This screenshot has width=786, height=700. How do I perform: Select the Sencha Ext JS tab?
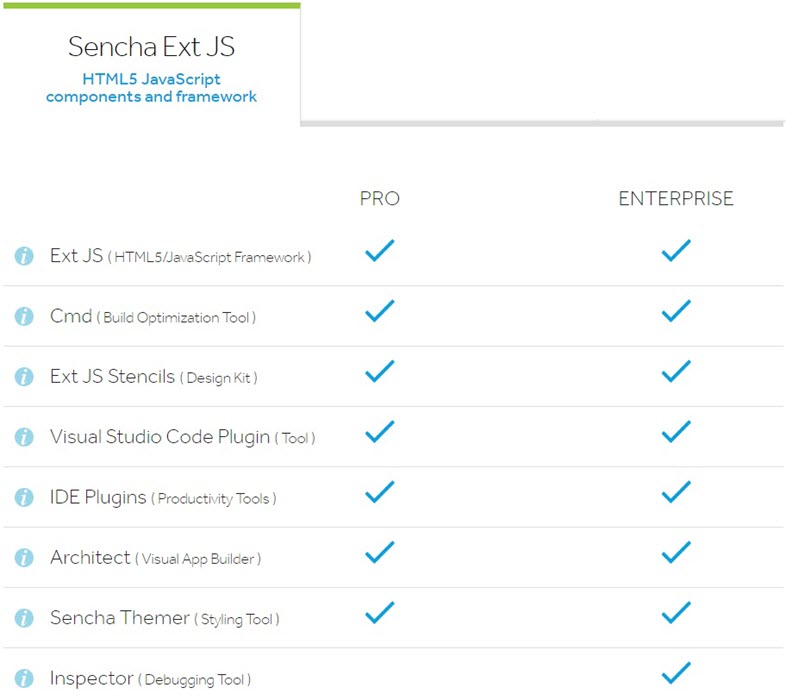[151, 64]
